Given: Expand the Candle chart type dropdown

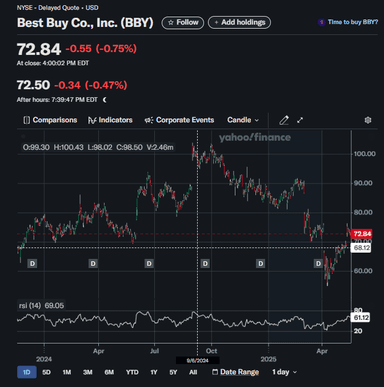Looking at the screenshot, I should point(243,120).
